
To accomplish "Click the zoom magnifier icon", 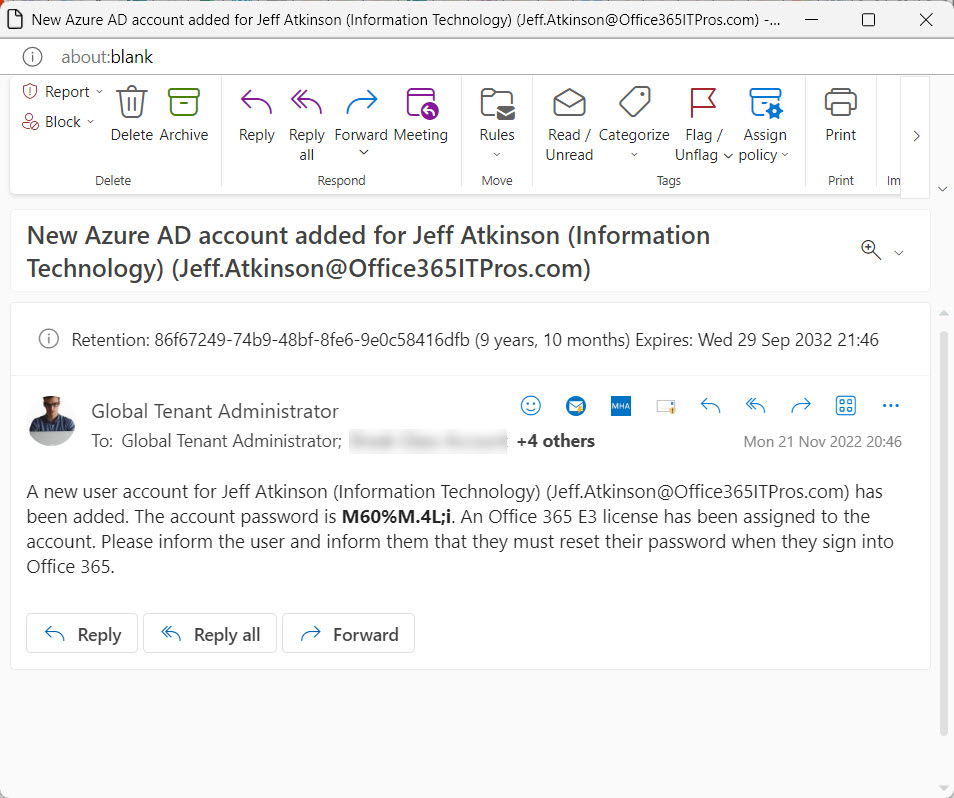I will click(871, 250).
